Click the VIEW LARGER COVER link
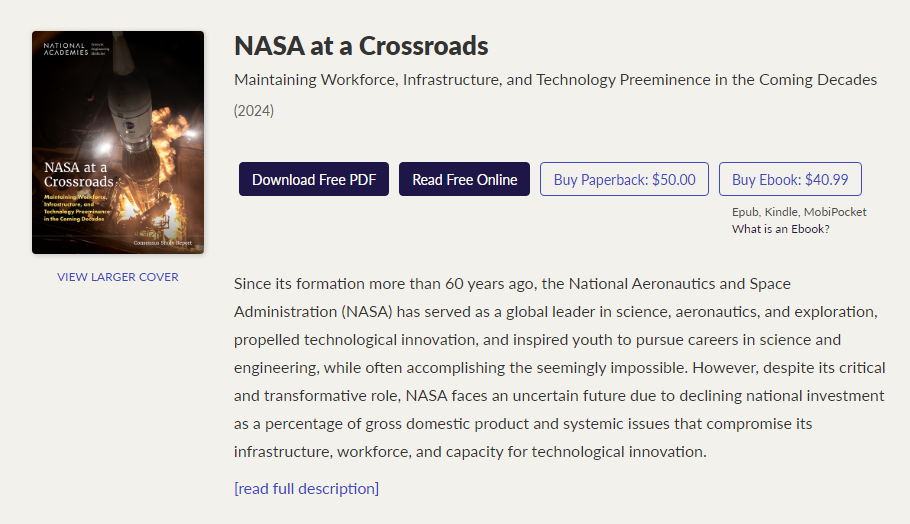 [118, 277]
